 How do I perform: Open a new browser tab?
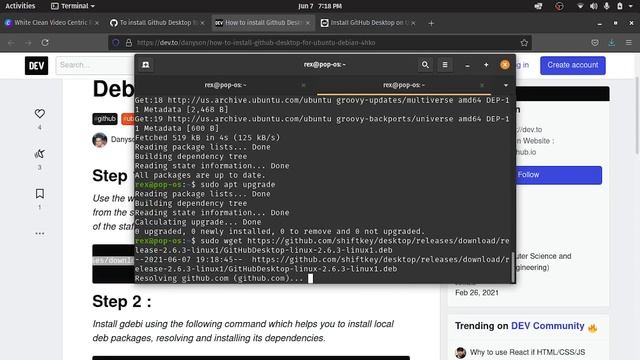431,23
